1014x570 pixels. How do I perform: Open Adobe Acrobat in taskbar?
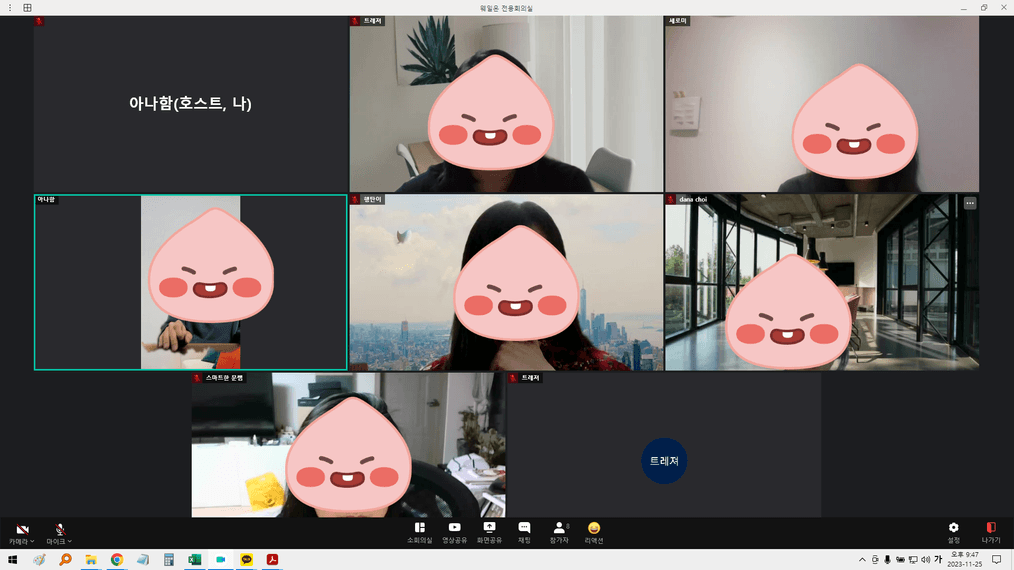coord(272,560)
